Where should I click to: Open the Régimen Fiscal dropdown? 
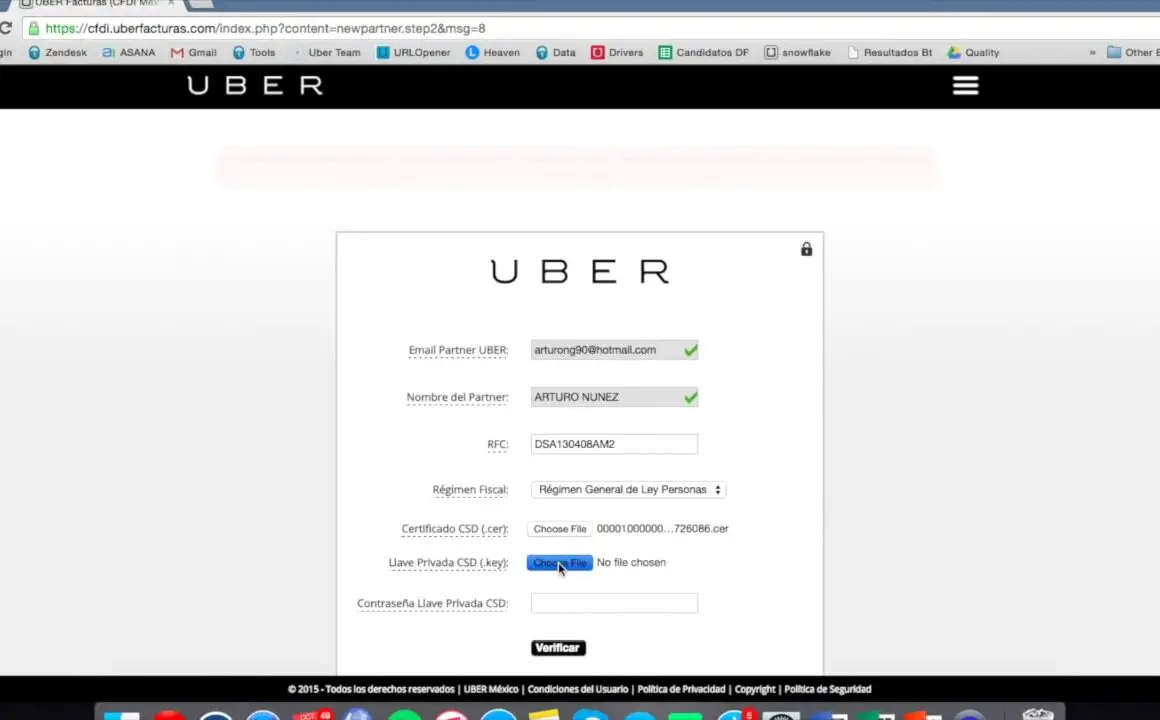(x=628, y=490)
